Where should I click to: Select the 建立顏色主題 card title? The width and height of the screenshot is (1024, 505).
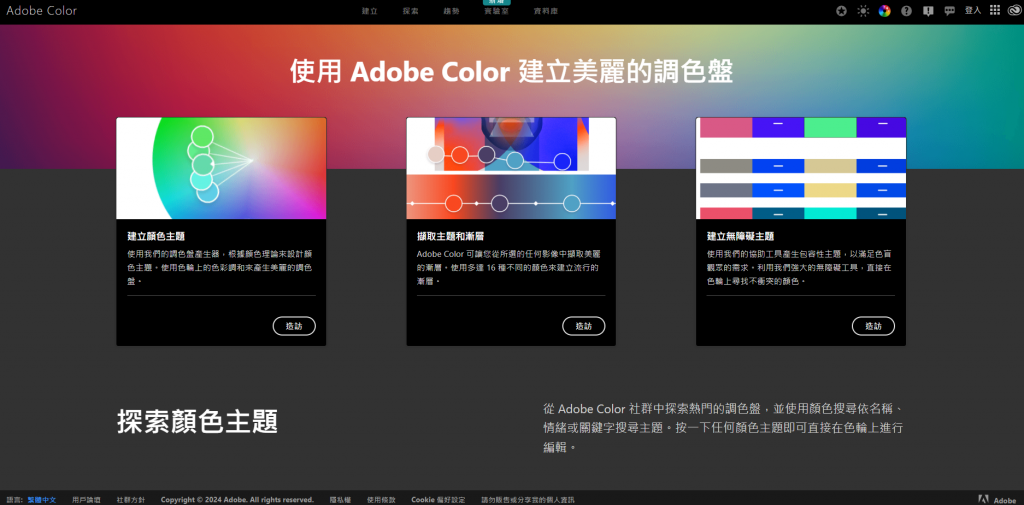click(x=157, y=236)
